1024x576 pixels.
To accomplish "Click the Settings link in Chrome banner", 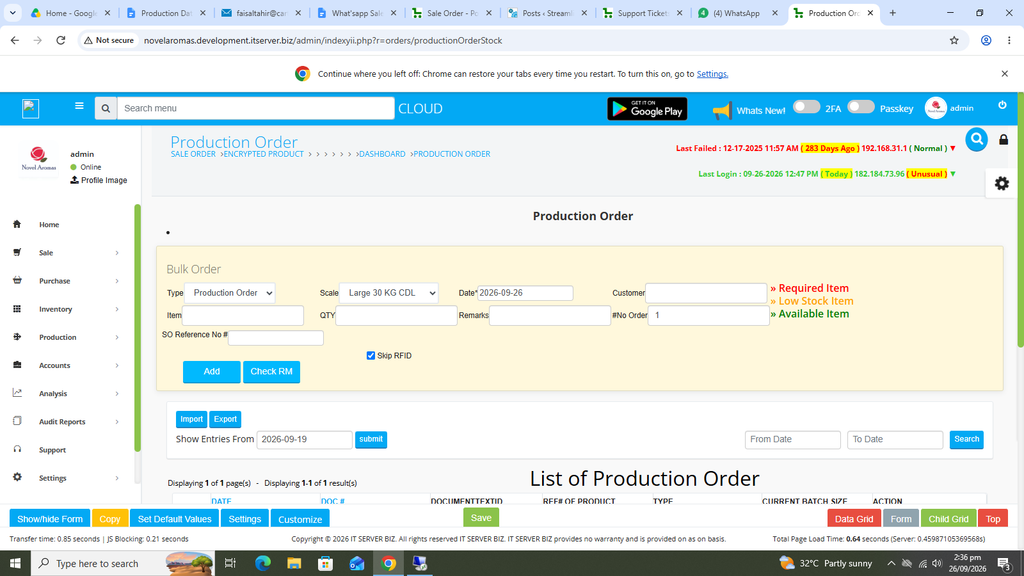I will 712,74.
